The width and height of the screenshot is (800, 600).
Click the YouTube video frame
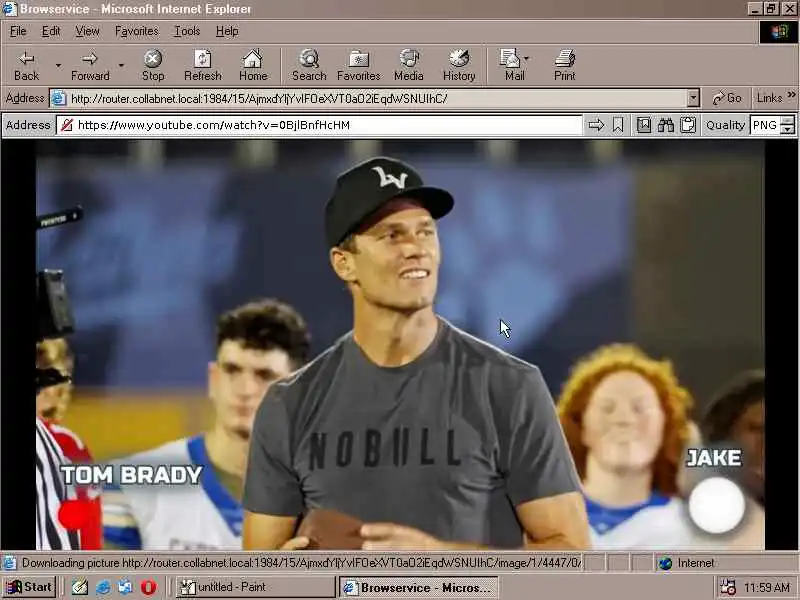click(x=400, y=345)
